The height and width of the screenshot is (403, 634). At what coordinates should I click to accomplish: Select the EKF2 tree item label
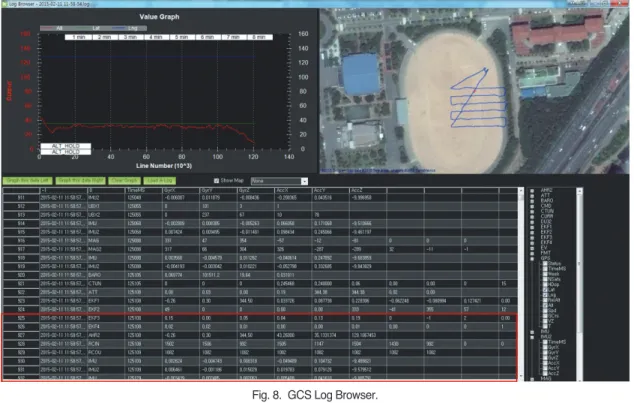coord(546,232)
